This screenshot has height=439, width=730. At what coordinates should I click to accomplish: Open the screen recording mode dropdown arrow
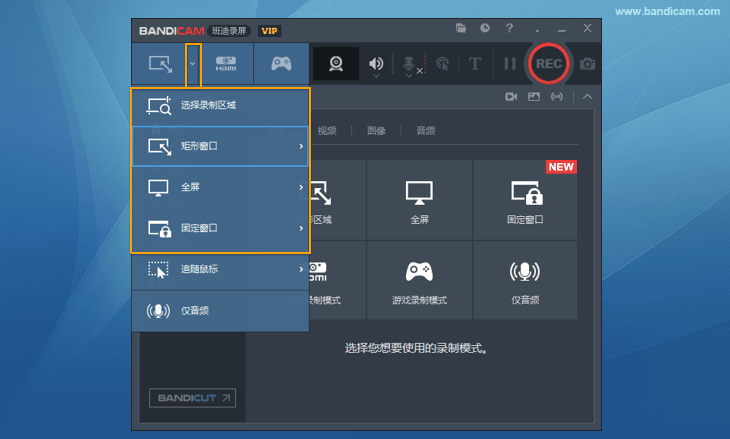(x=193, y=64)
